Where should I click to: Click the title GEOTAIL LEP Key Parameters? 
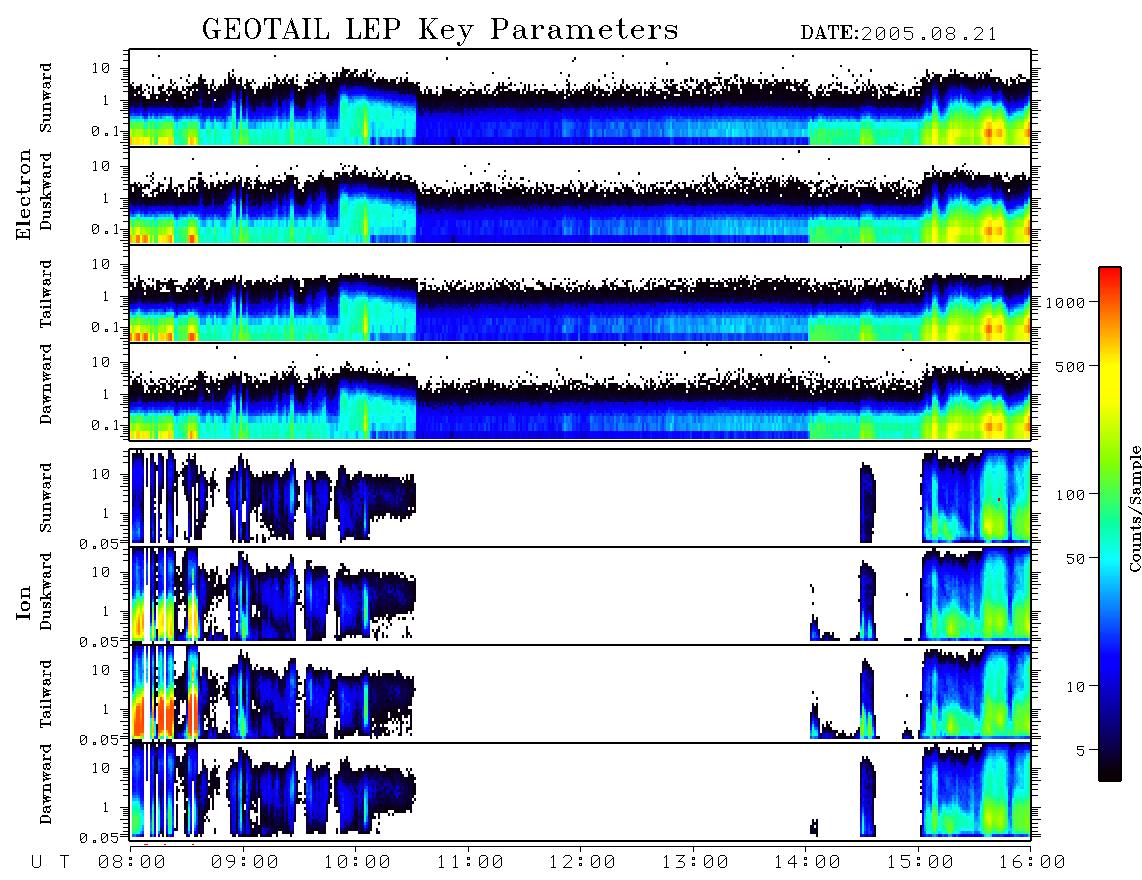tap(440, 30)
